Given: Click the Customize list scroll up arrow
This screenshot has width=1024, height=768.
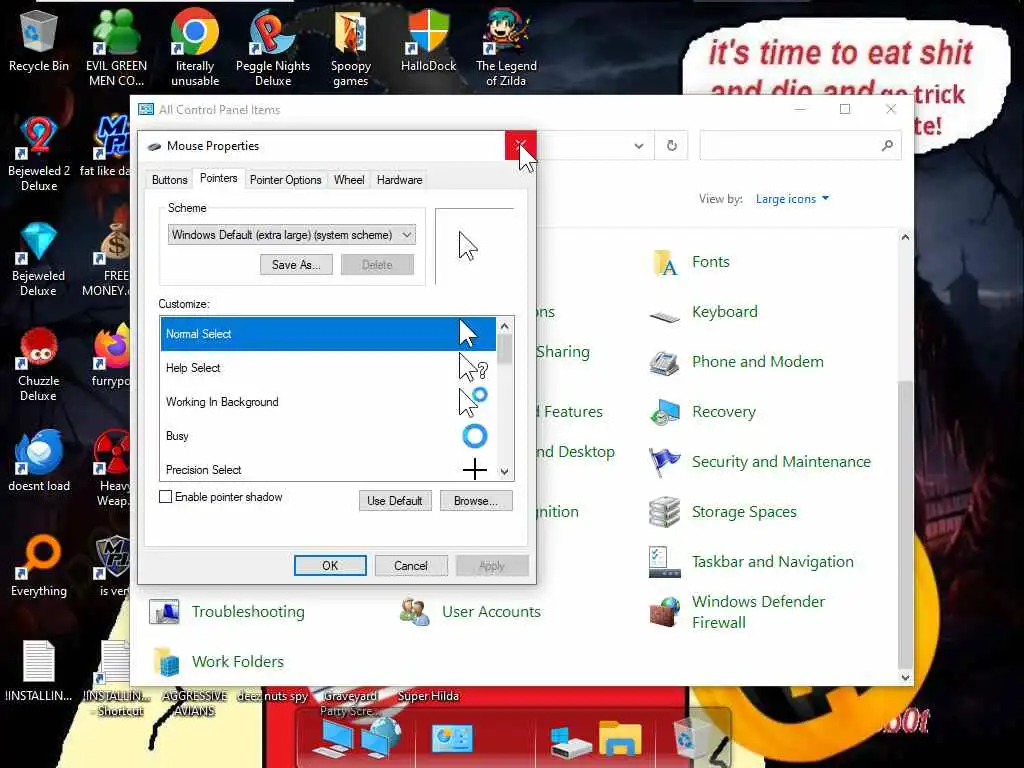Looking at the screenshot, I should (504, 325).
